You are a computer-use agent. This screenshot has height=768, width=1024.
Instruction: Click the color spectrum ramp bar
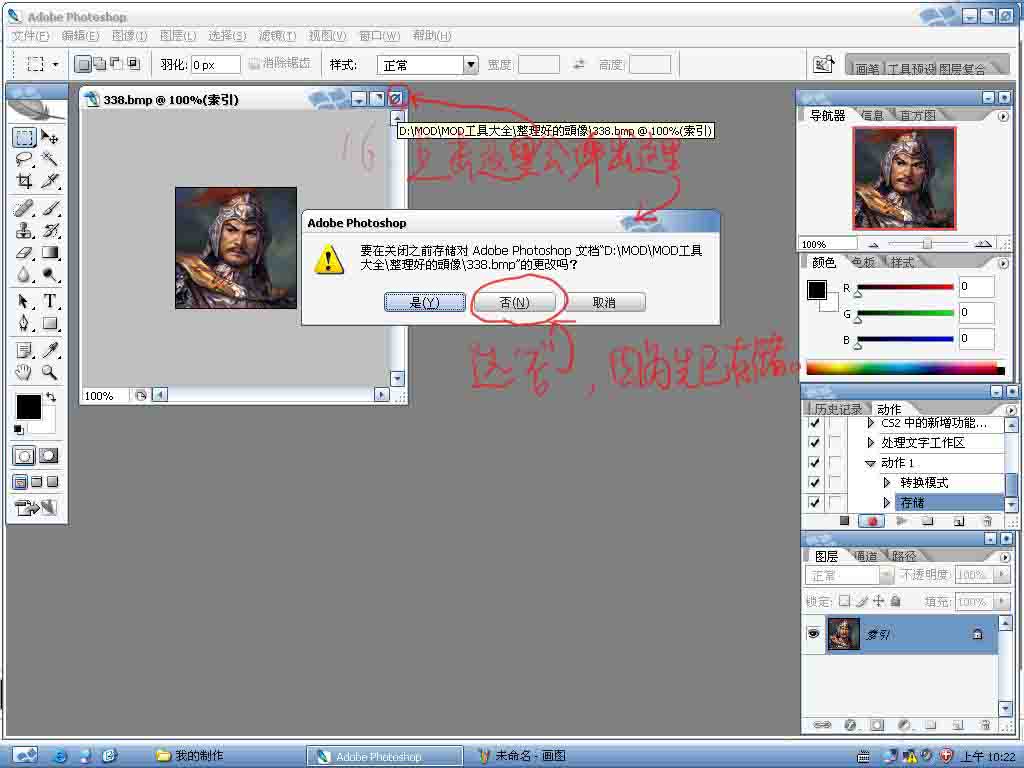pos(906,369)
